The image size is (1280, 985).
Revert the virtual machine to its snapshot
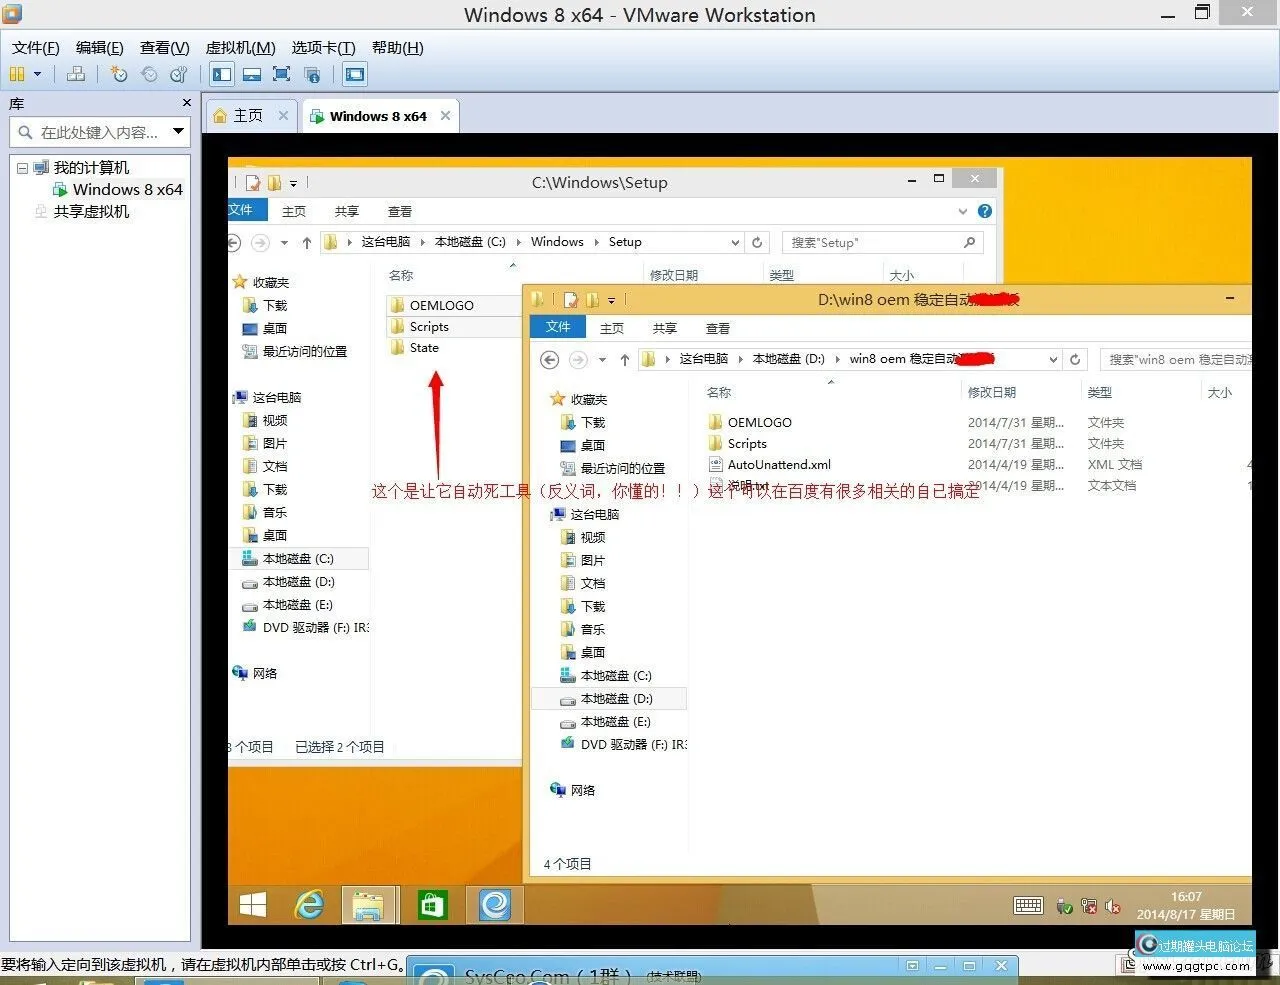(x=150, y=74)
